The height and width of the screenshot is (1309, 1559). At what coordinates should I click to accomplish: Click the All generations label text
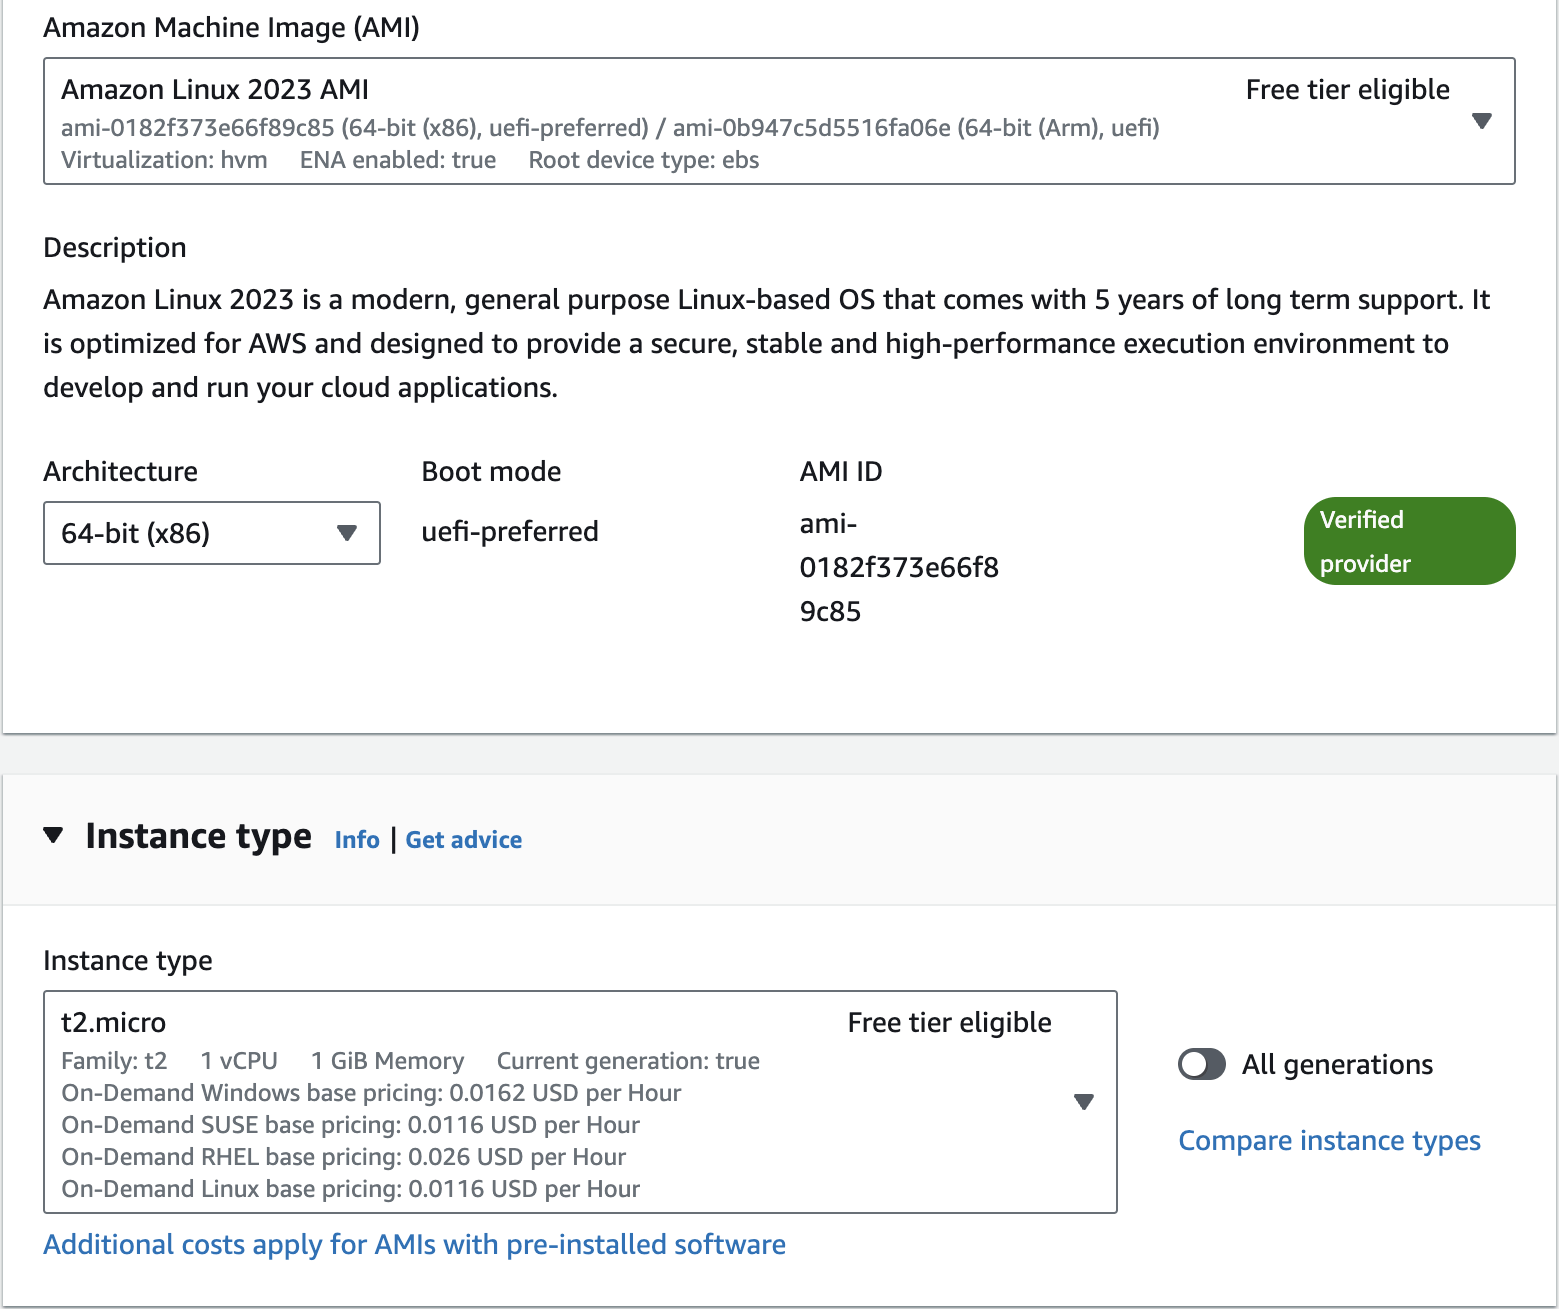click(1337, 1065)
